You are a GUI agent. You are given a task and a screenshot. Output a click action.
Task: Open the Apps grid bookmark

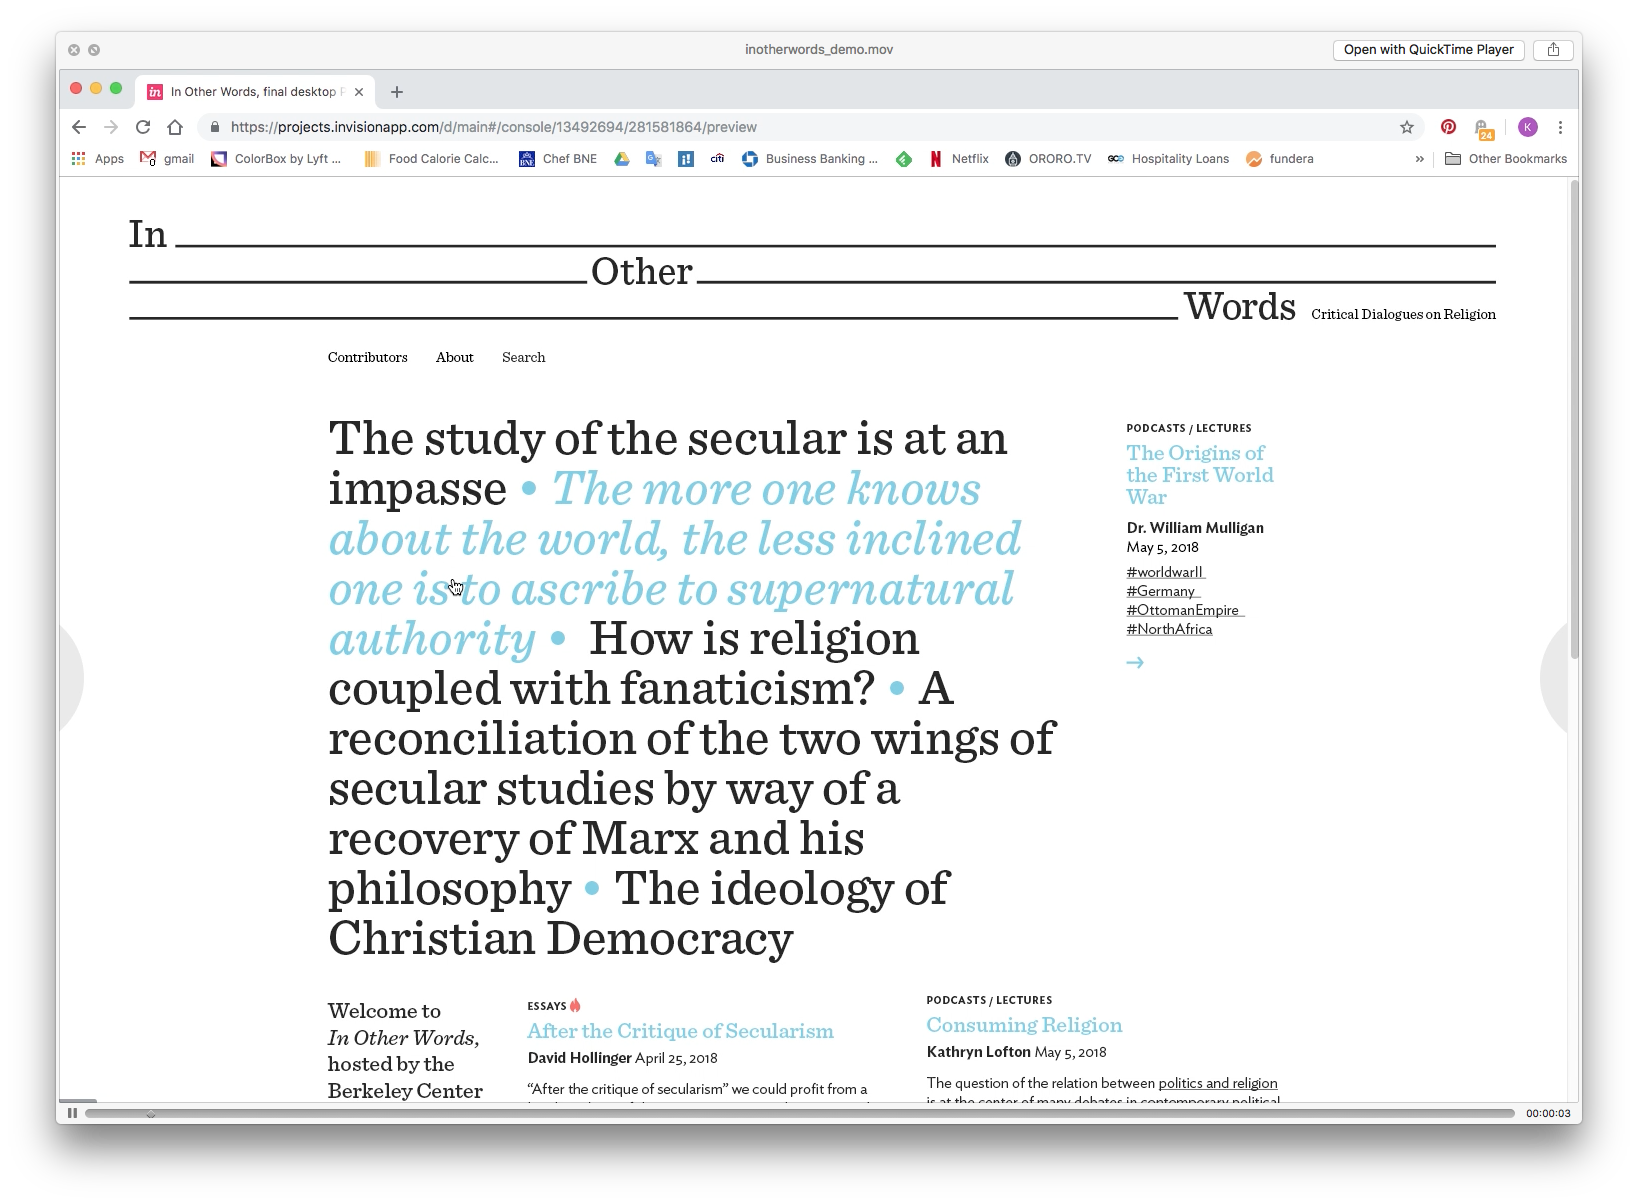pos(98,159)
